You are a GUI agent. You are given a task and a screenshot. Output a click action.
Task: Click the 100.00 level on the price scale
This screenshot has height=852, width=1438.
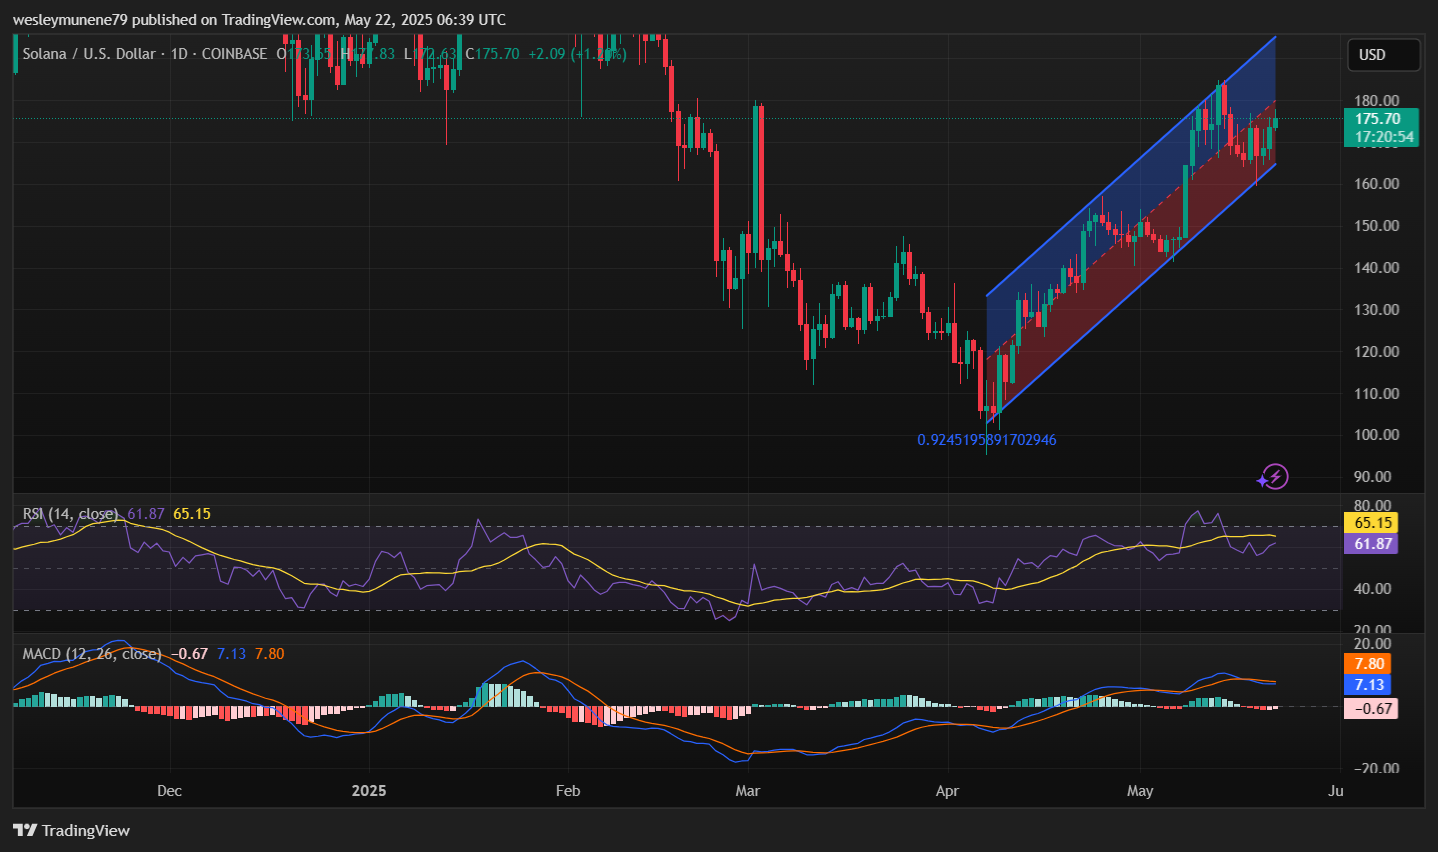(1377, 435)
